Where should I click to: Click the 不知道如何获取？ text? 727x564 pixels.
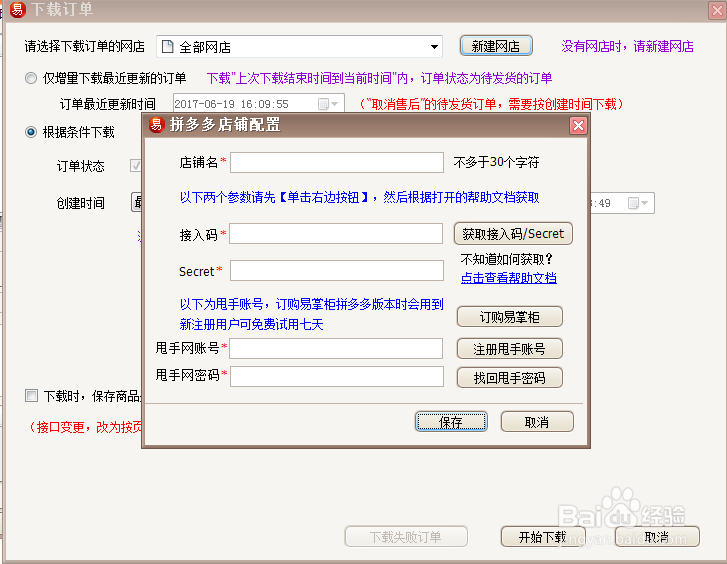pos(506,259)
